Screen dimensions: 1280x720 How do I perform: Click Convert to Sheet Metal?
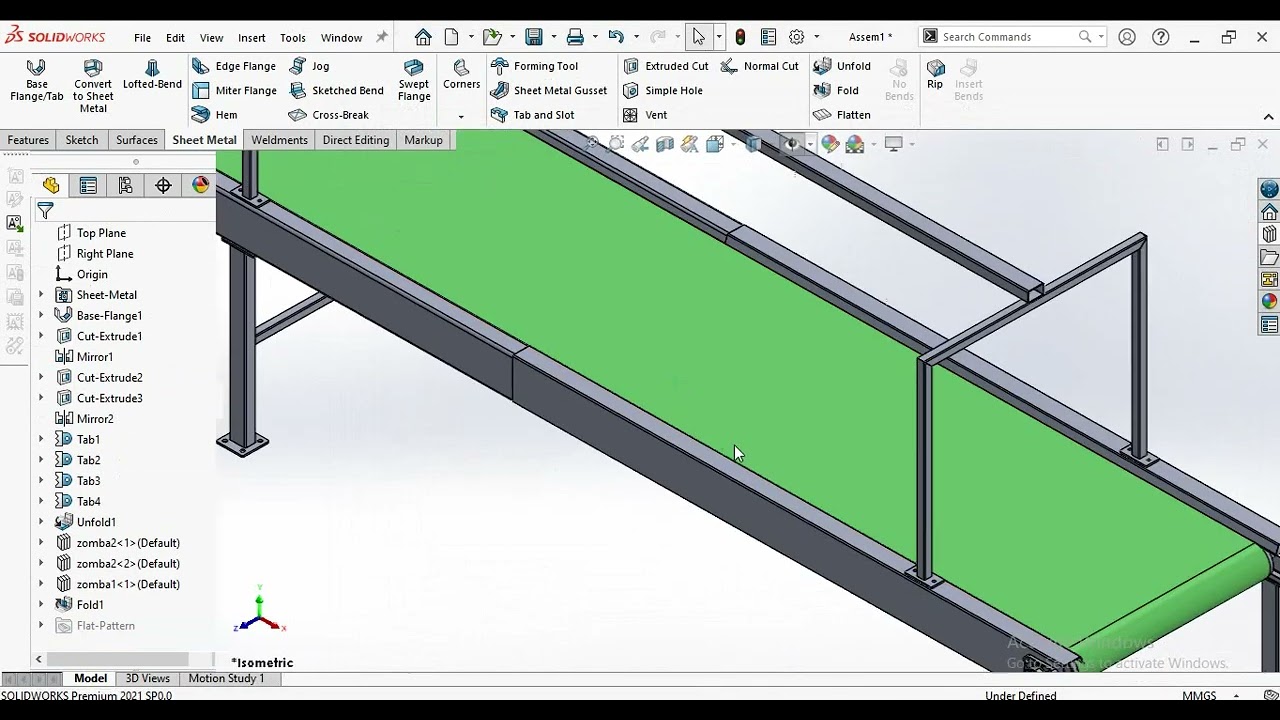tap(93, 86)
